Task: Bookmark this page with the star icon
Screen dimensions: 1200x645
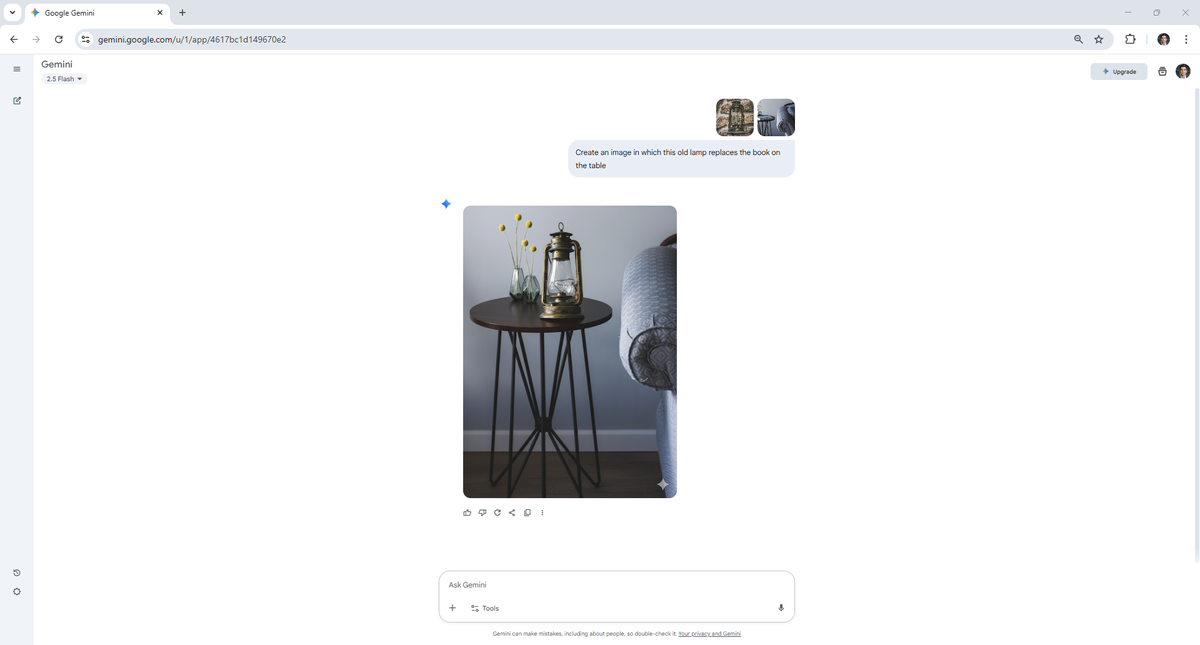Action: point(1099,40)
